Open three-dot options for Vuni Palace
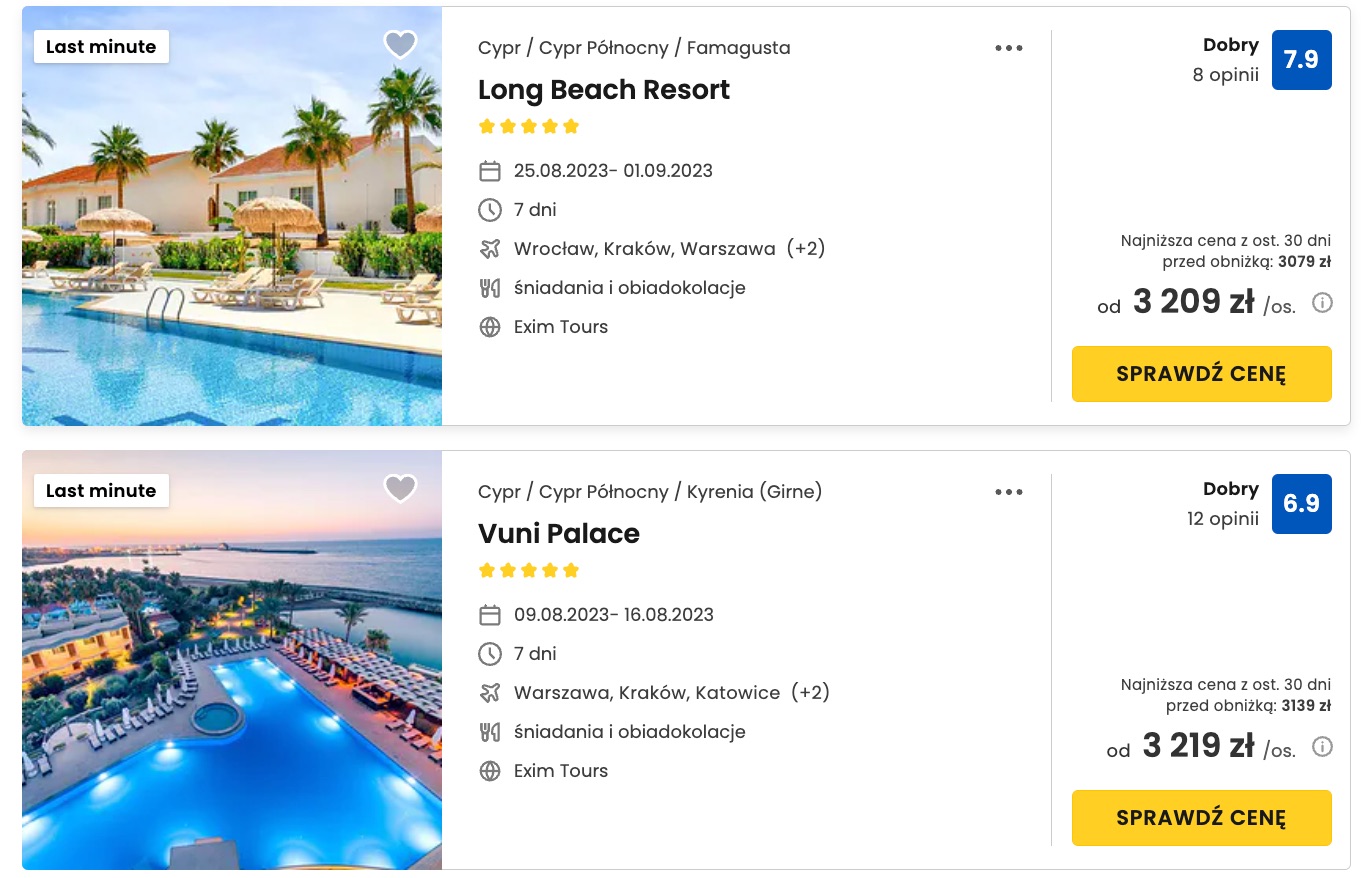1362x878 pixels. pyautogui.click(x=1009, y=492)
